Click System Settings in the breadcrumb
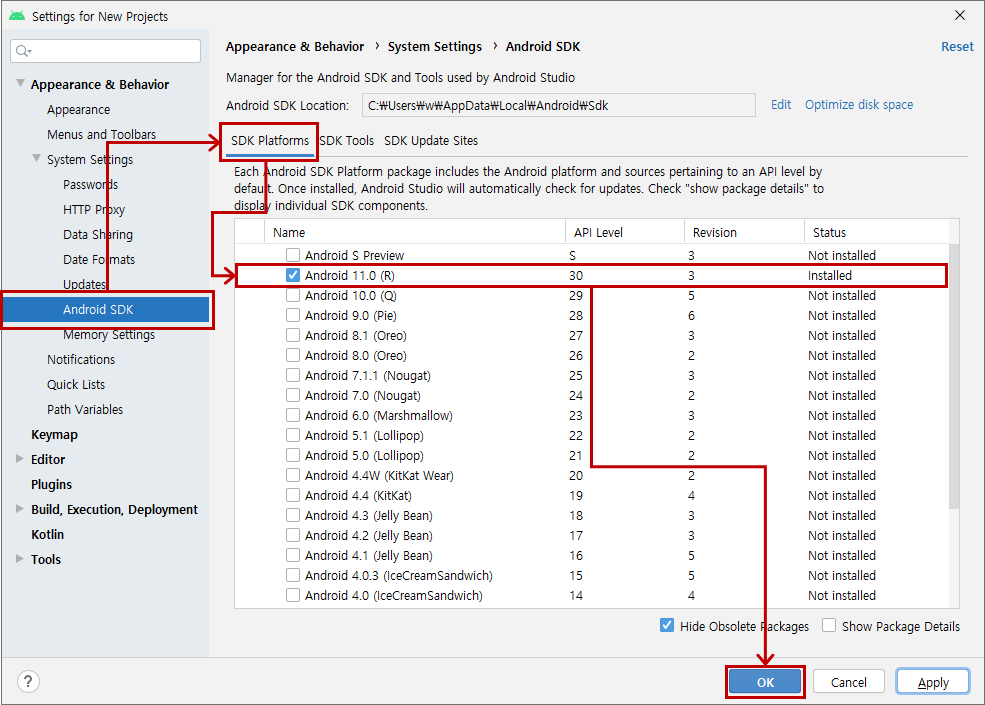 435,46
